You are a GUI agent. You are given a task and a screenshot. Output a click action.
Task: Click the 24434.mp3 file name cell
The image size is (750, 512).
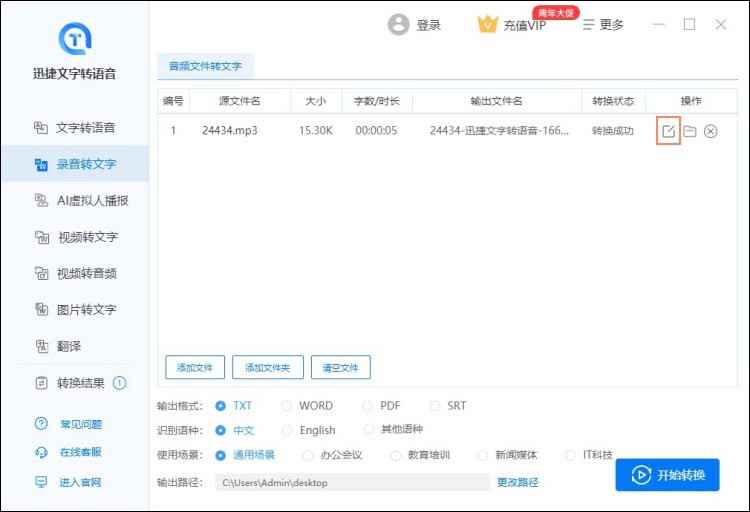230,131
